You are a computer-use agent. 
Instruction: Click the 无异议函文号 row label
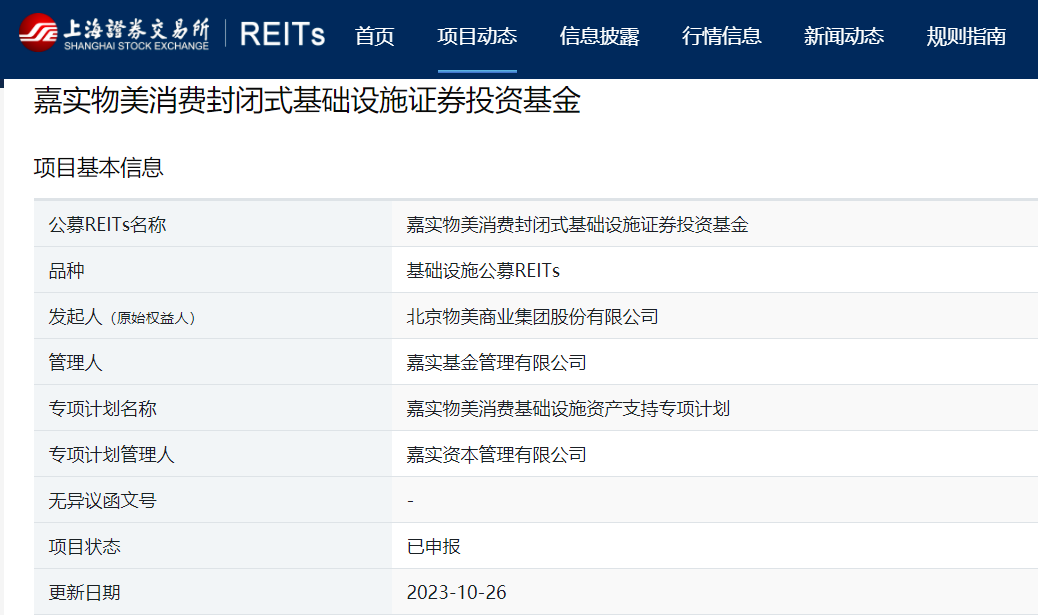pos(102,501)
